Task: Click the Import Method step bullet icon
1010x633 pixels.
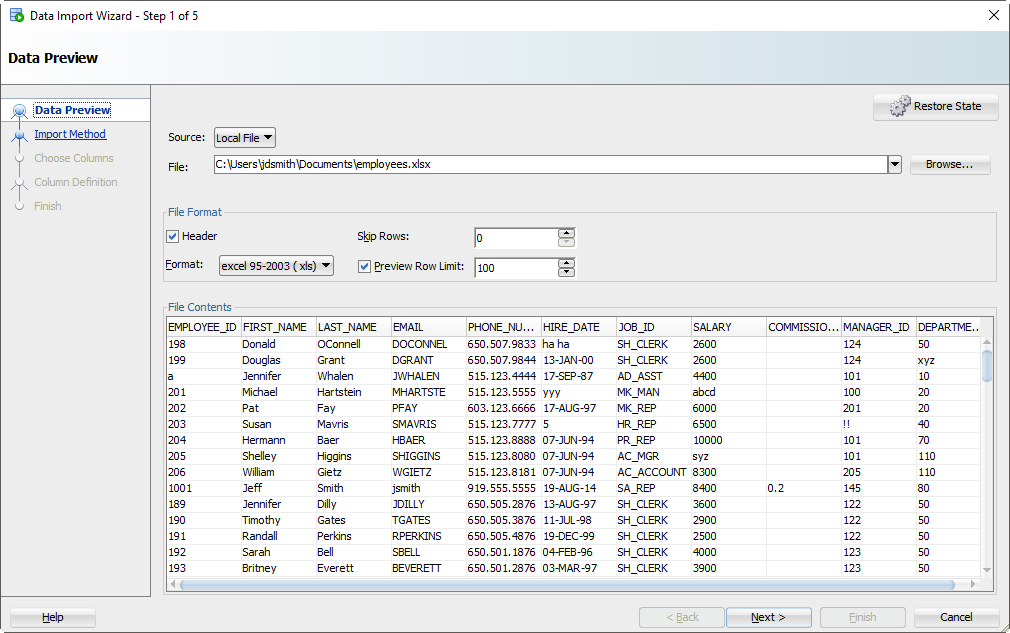Action: pos(19,135)
